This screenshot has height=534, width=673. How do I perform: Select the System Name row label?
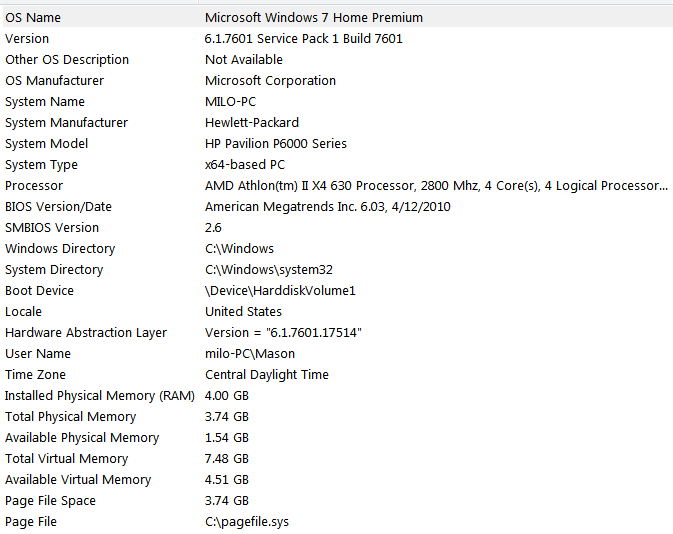pos(45,102)
